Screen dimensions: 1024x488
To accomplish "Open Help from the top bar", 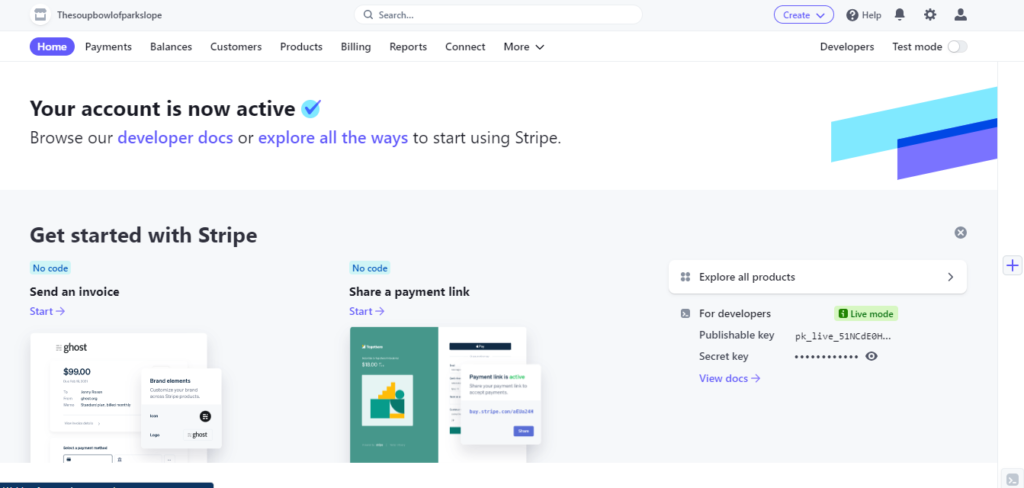I will 864,15.
